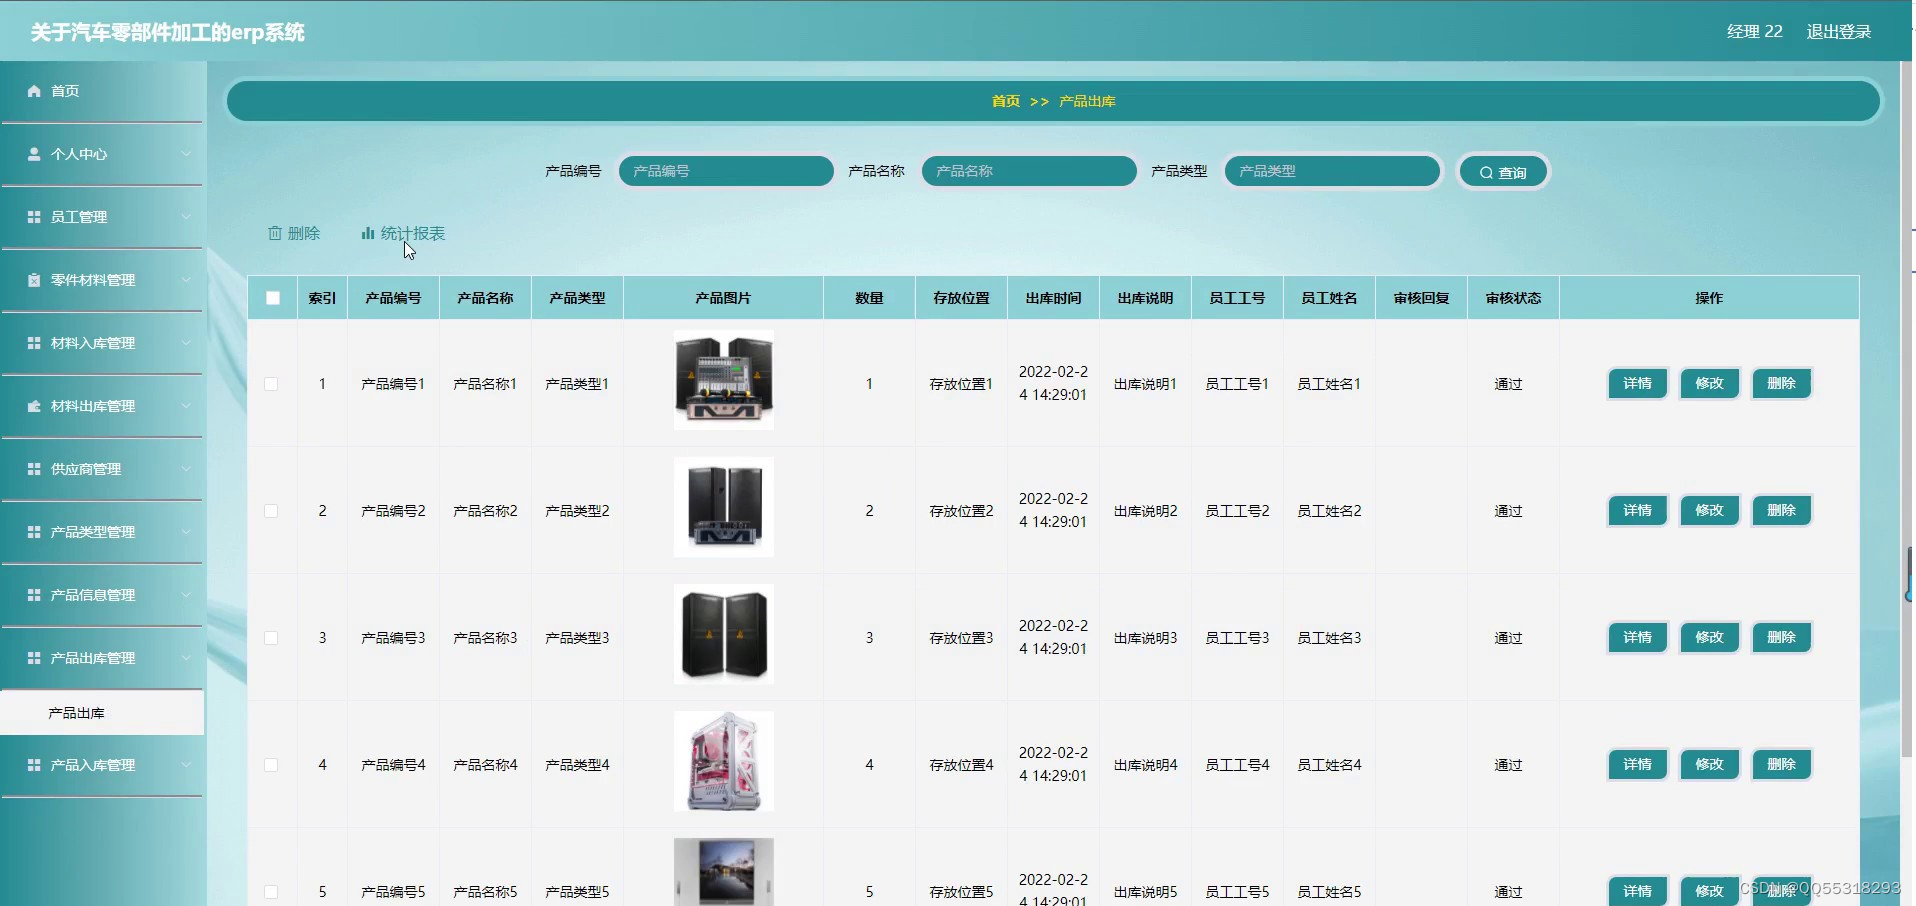Click the home icon in sidebar

(x=34, y=91)
